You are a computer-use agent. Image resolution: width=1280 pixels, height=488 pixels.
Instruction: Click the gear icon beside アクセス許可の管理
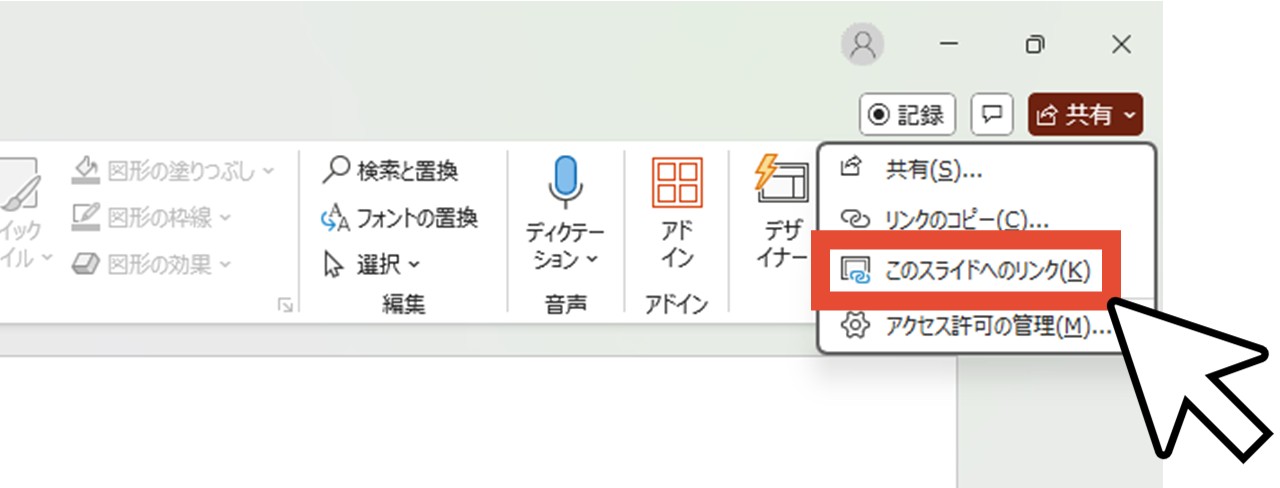coord(853,326)
